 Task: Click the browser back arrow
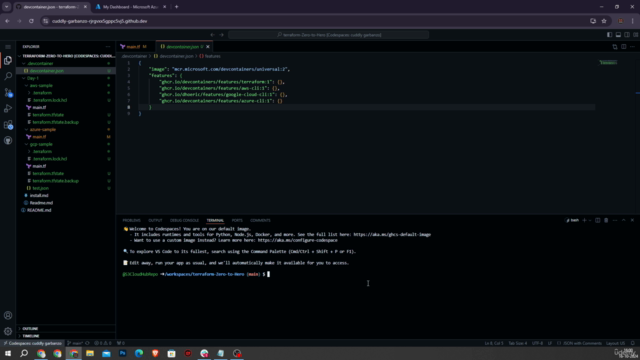coord(7,21)
